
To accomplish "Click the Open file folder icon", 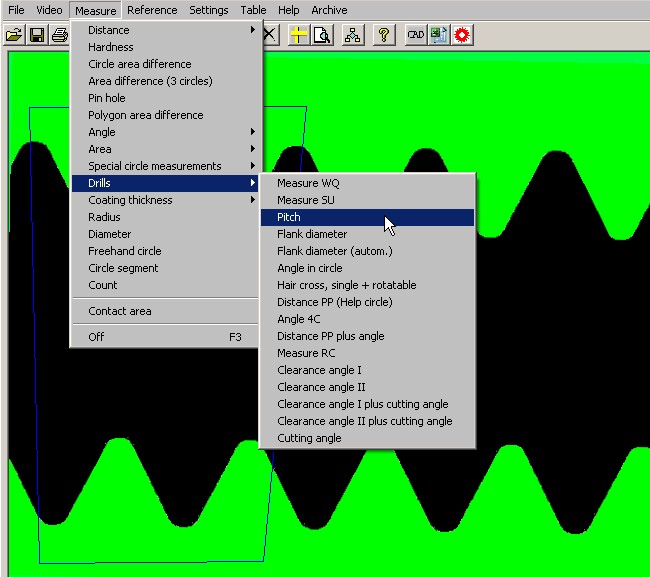I will 14,35.
